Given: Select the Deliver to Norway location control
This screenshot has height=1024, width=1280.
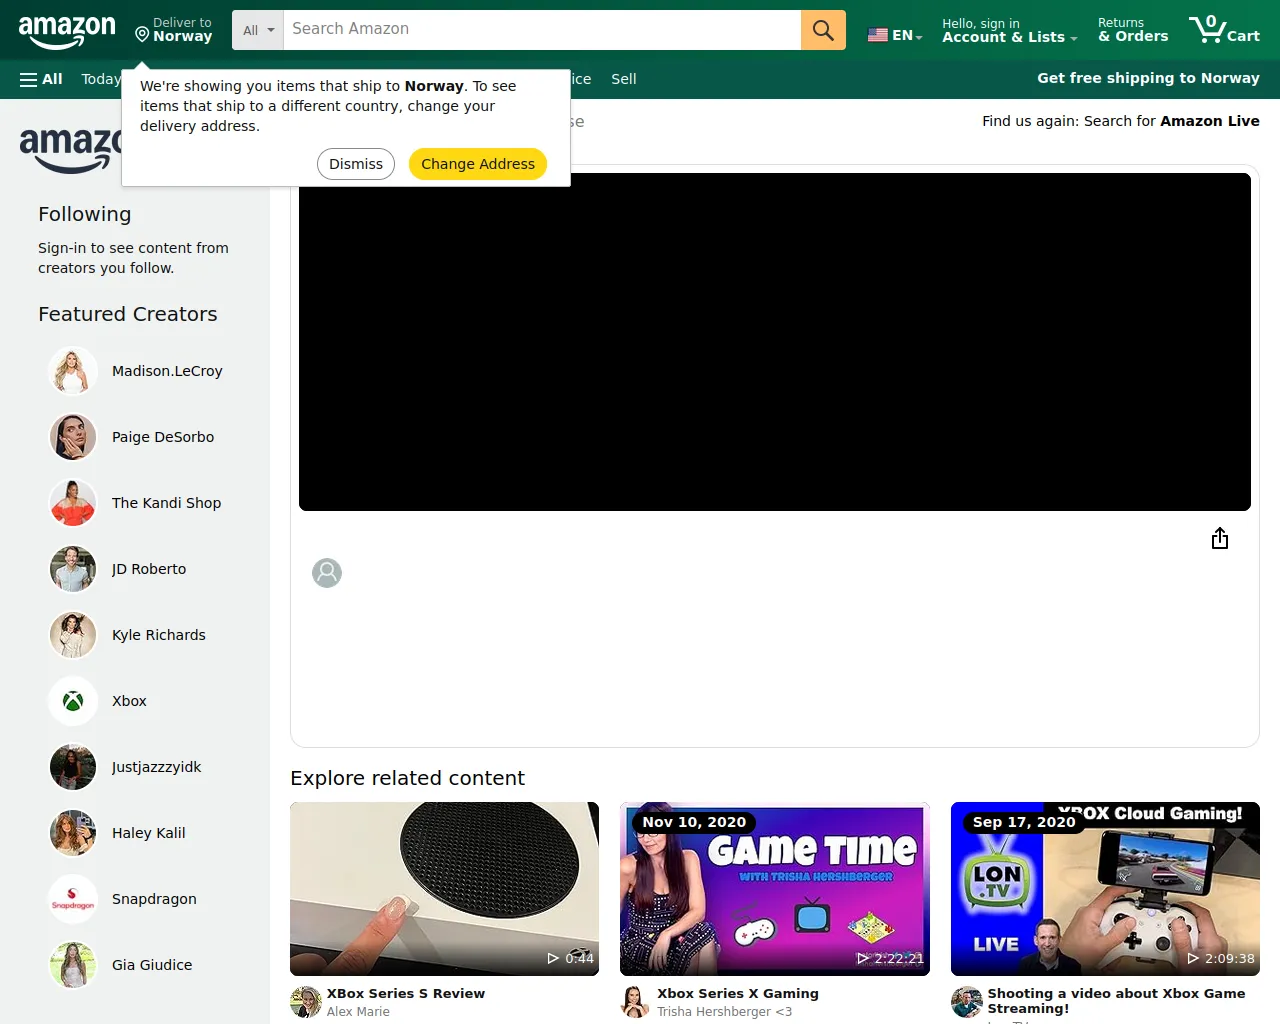Looking at the screenshot, I should coord(173,30).
